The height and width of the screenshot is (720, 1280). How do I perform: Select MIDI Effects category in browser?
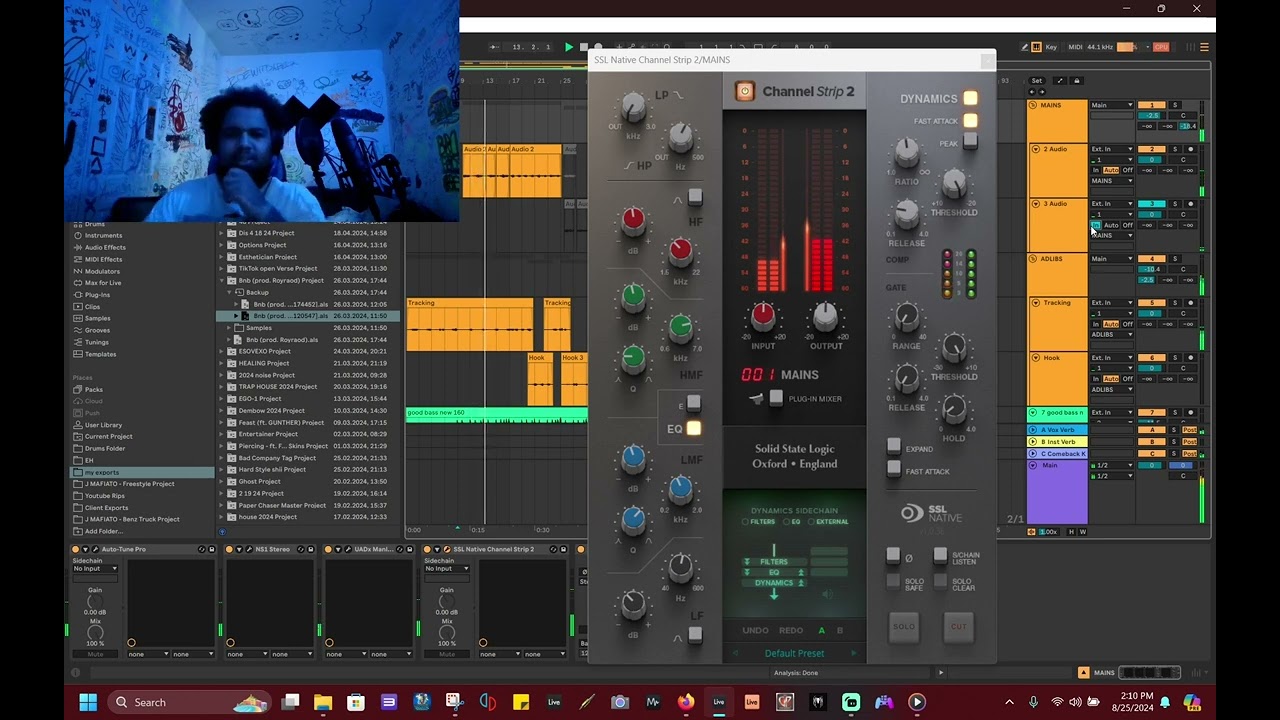click(103, 259)
